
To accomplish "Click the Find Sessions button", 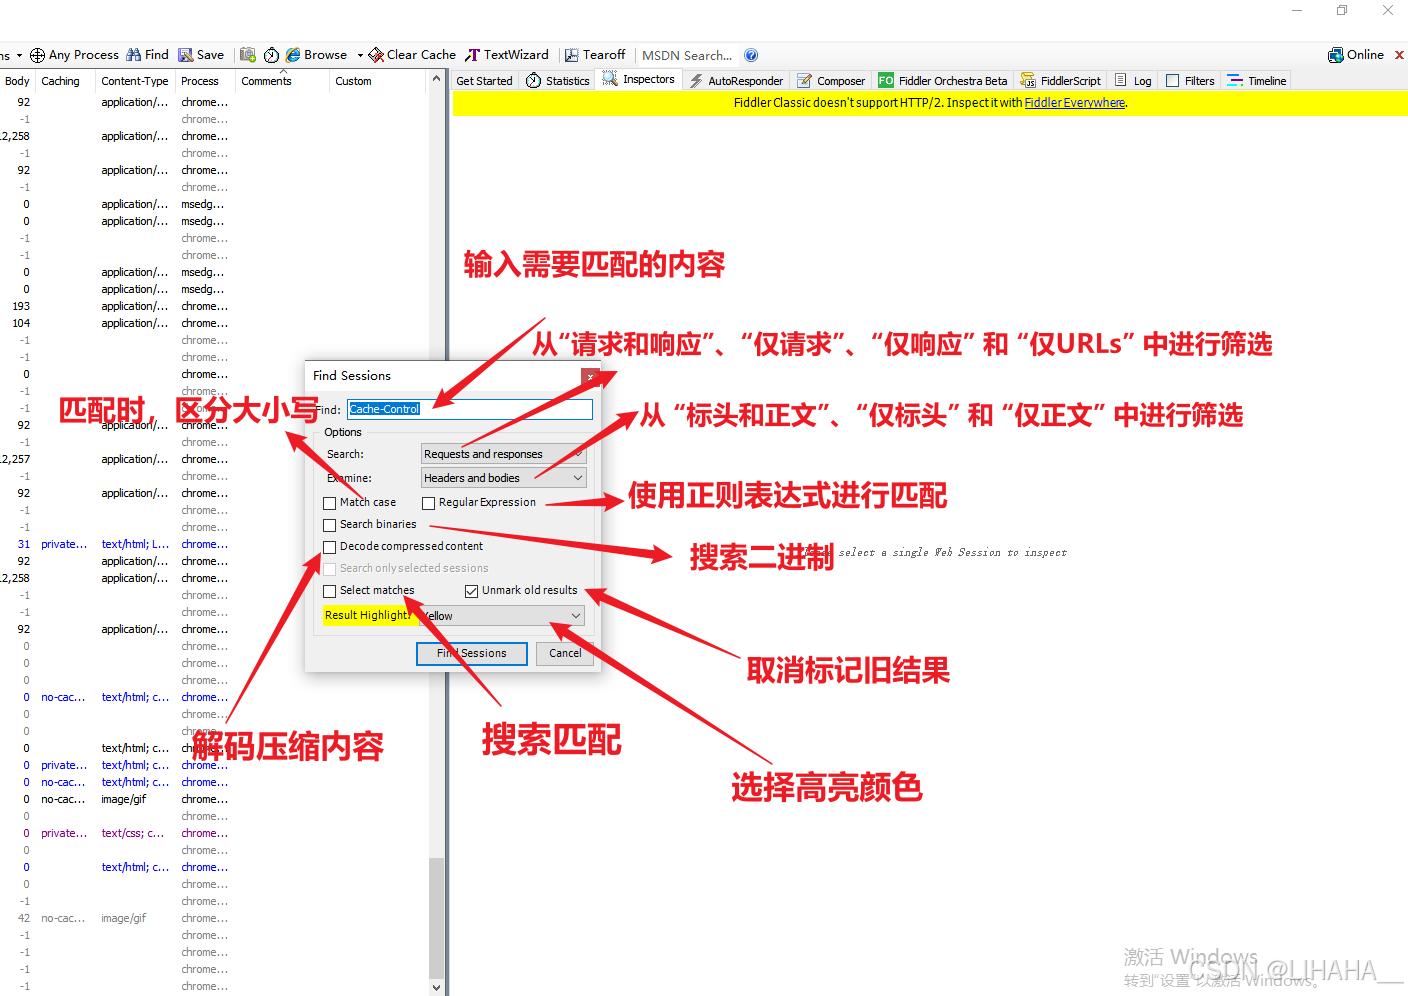I will 472,653.
